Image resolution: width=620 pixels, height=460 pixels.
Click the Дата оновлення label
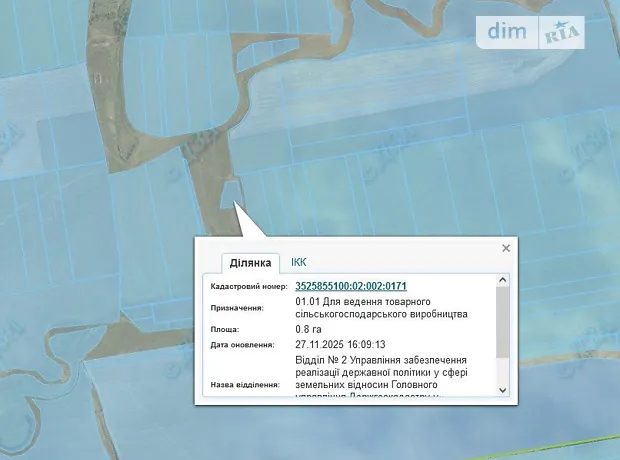[x=243, y=345]
